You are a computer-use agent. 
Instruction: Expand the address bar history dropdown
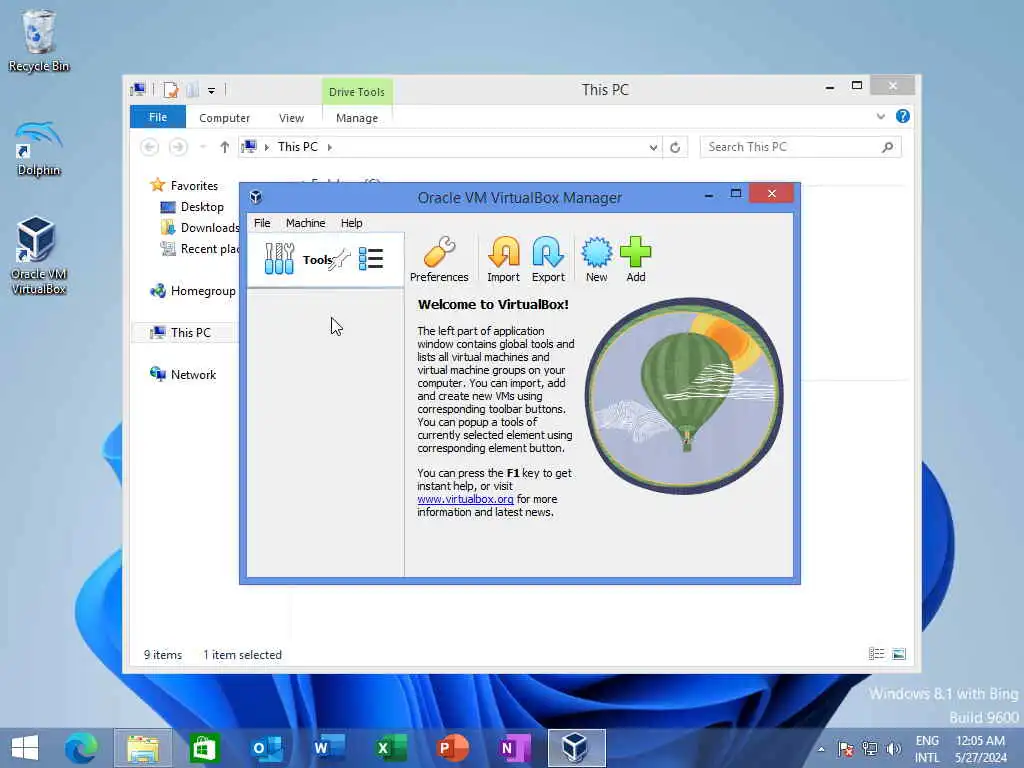(x=653, y=148)
